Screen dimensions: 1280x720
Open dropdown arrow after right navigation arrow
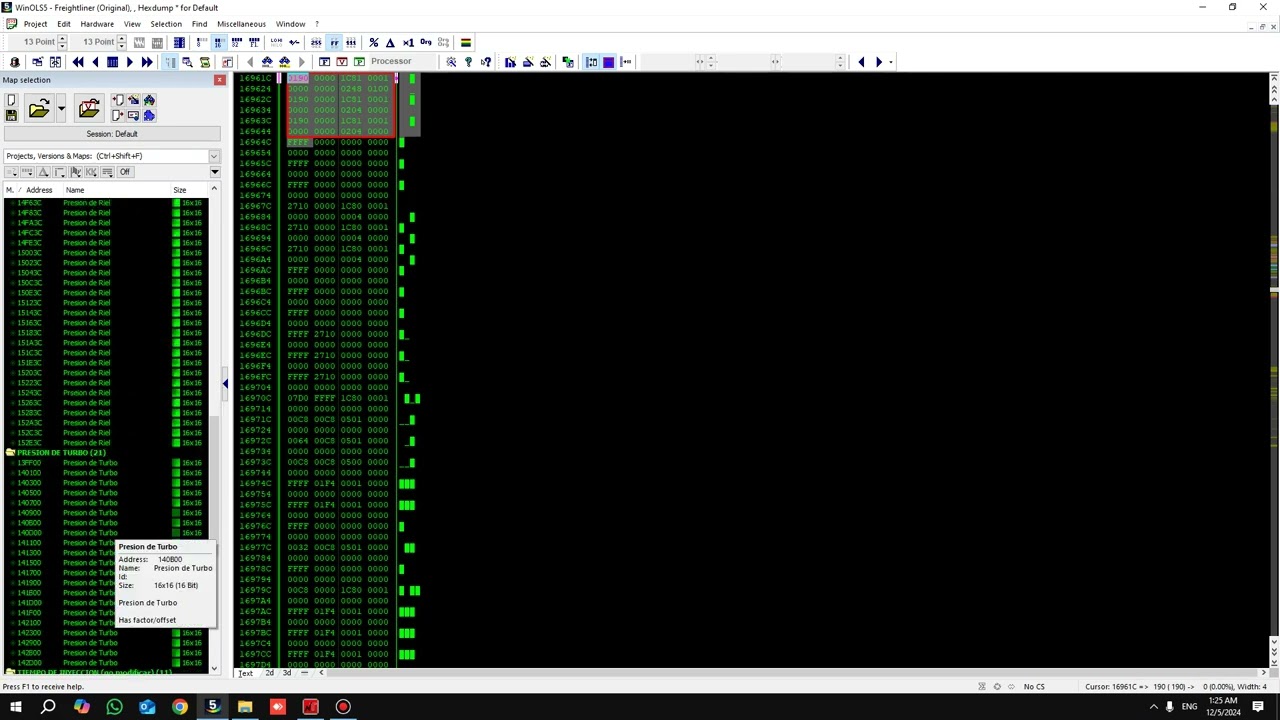pyautogui.click(x=891, y=62)
